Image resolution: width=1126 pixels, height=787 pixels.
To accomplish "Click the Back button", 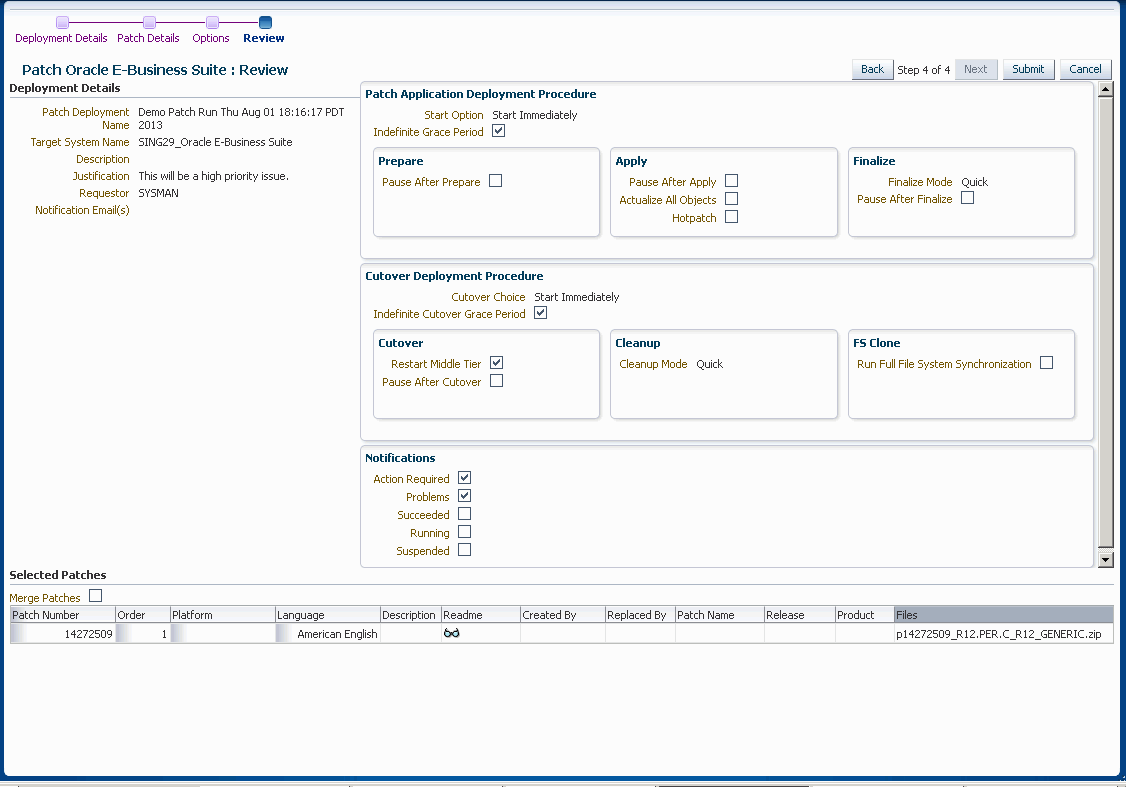I will click(873, 69).
